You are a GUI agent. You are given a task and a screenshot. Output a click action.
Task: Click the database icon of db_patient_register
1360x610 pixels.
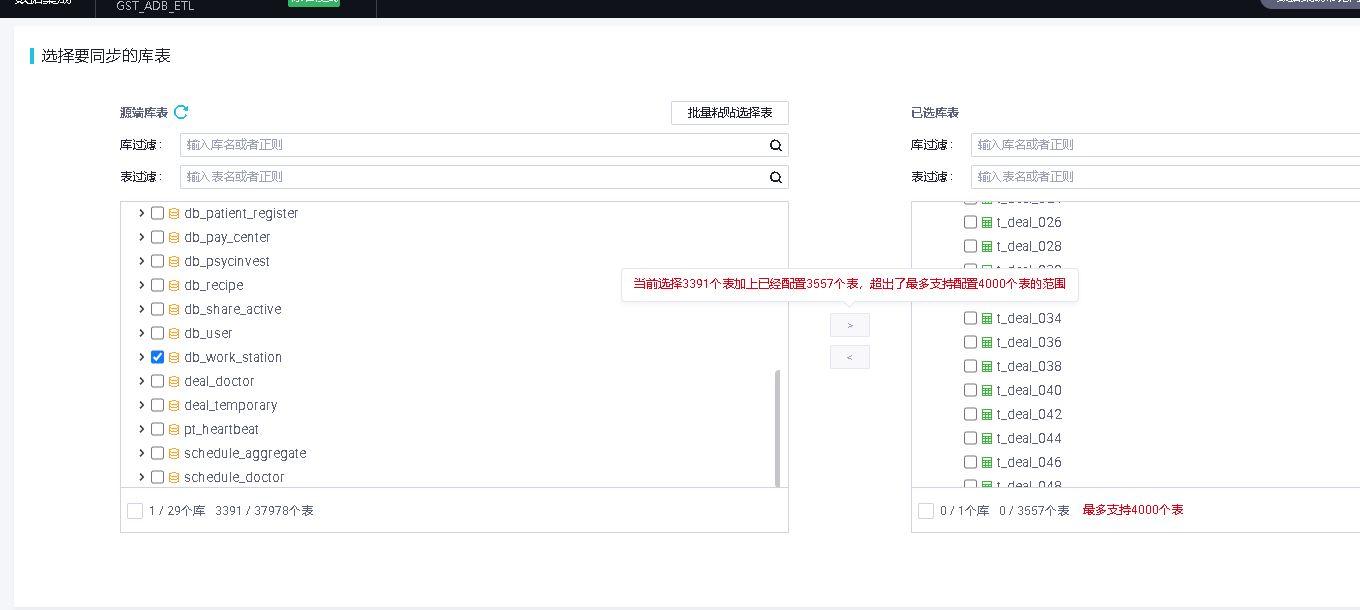(174, 213)
